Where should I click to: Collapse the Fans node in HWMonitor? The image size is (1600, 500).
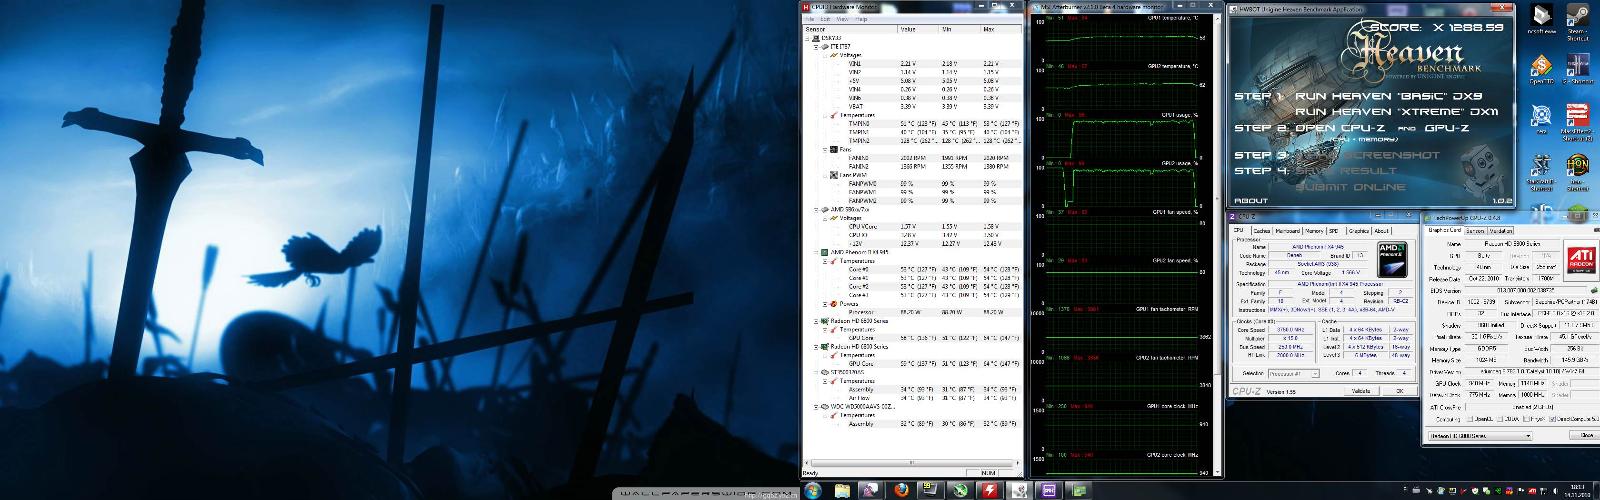click(x=825, y=150)
